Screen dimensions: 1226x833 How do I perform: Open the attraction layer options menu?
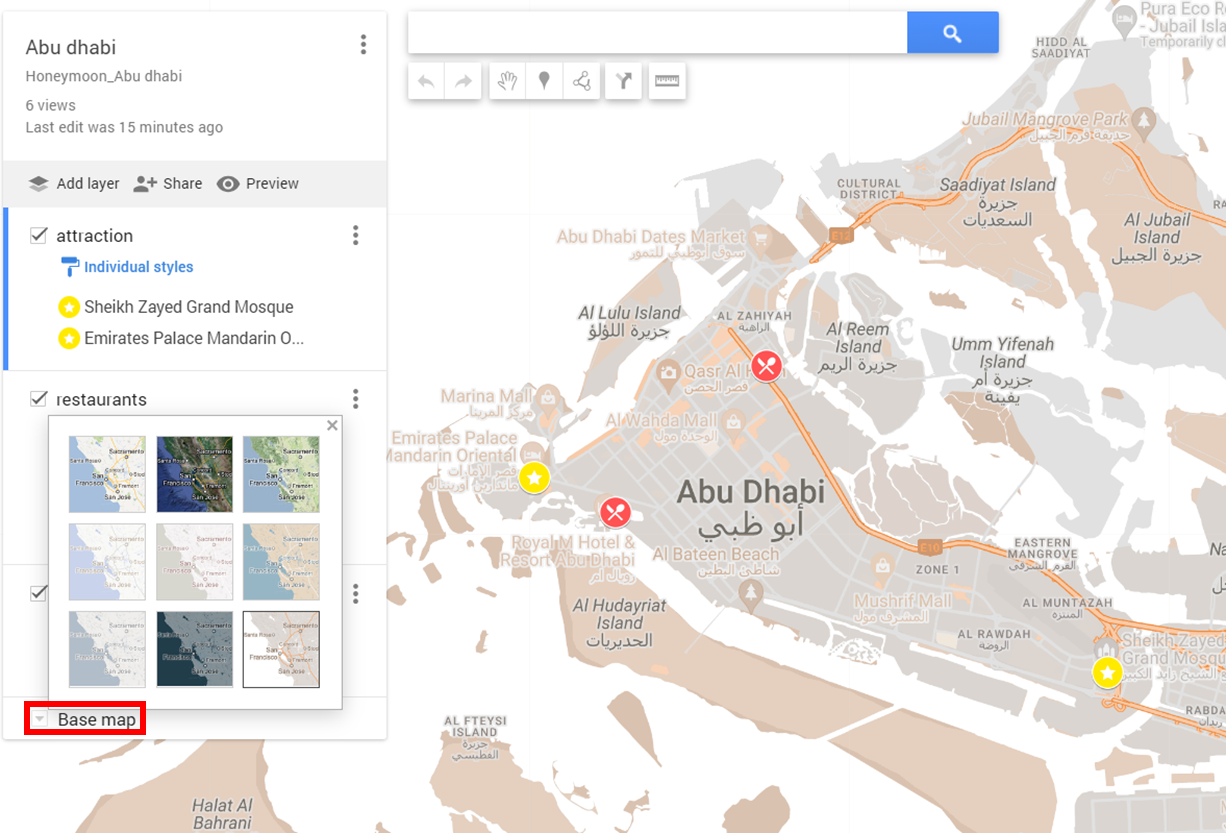(355, 236)
